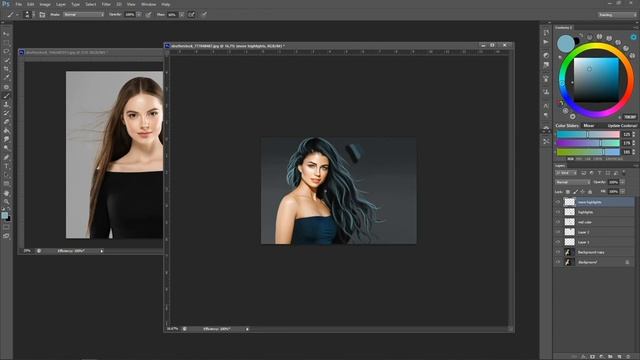Open the Window menu
This screenshot has width=640, height=360.
tap(148, 4)
